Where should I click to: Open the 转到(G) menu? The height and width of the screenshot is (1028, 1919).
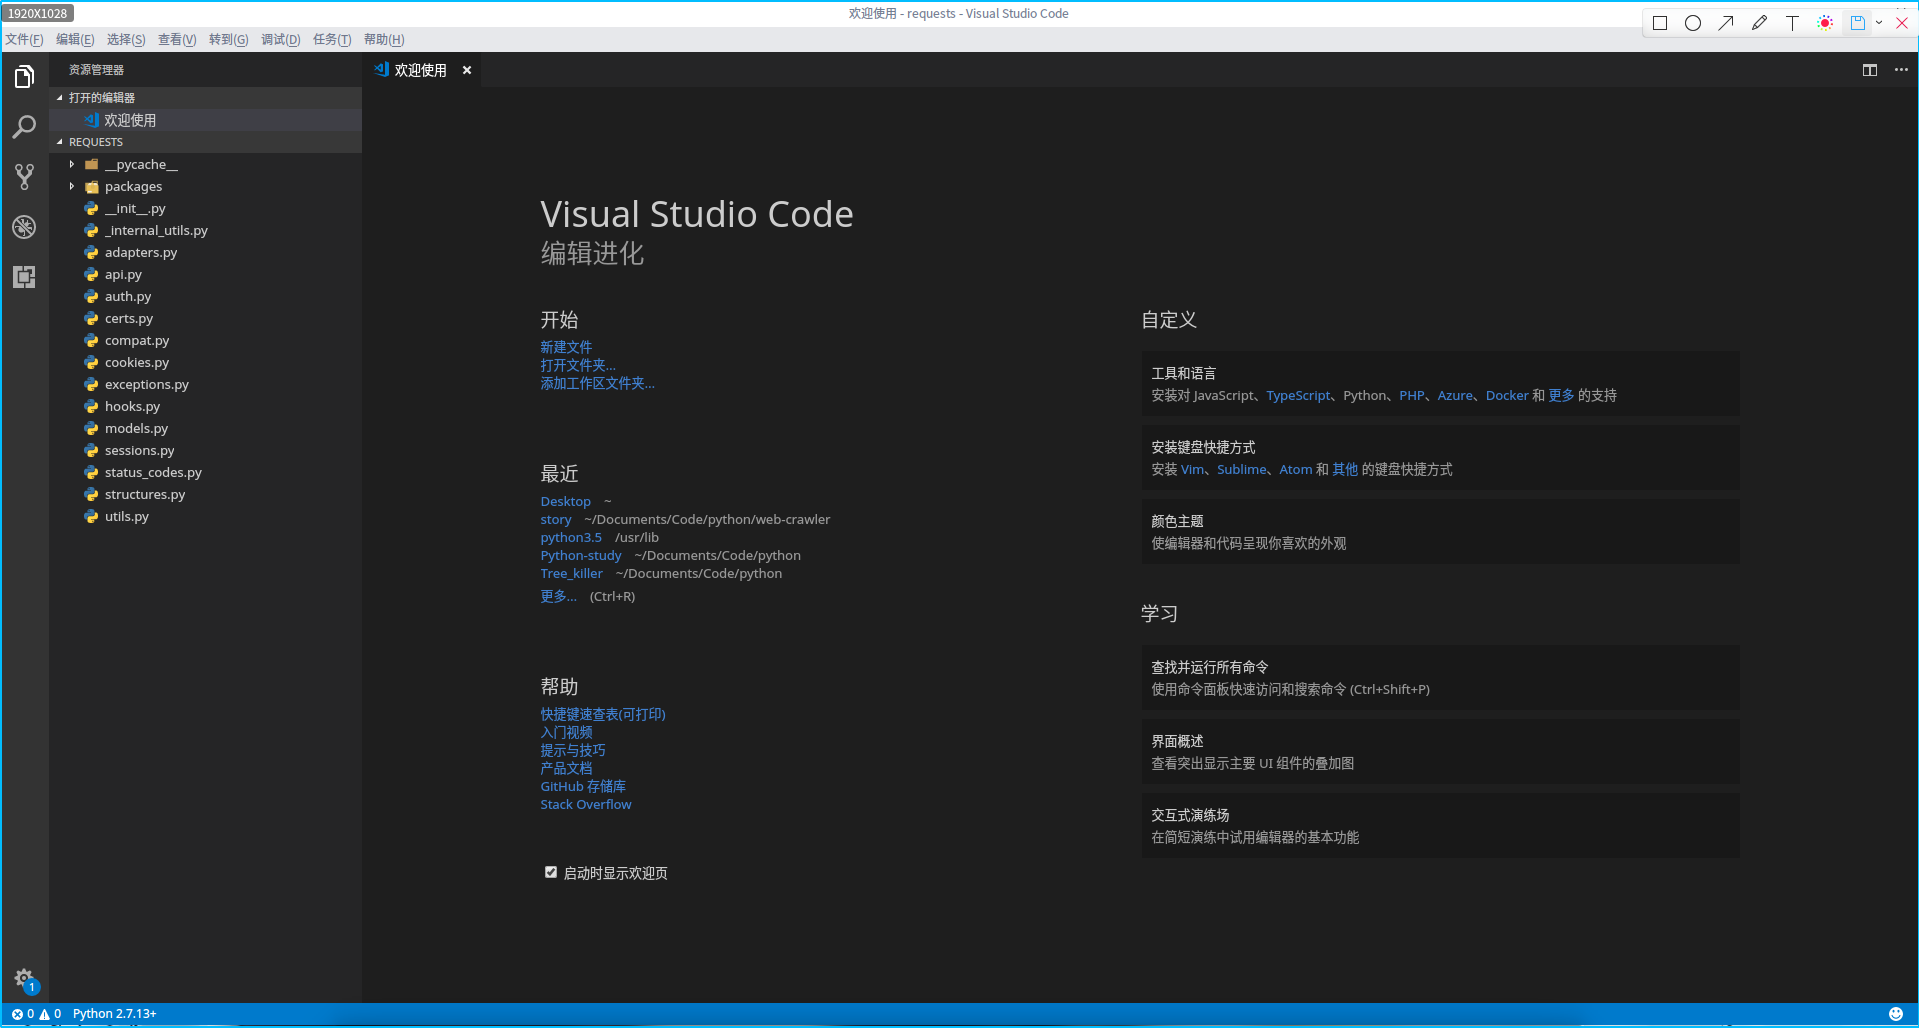coord(228,39)
